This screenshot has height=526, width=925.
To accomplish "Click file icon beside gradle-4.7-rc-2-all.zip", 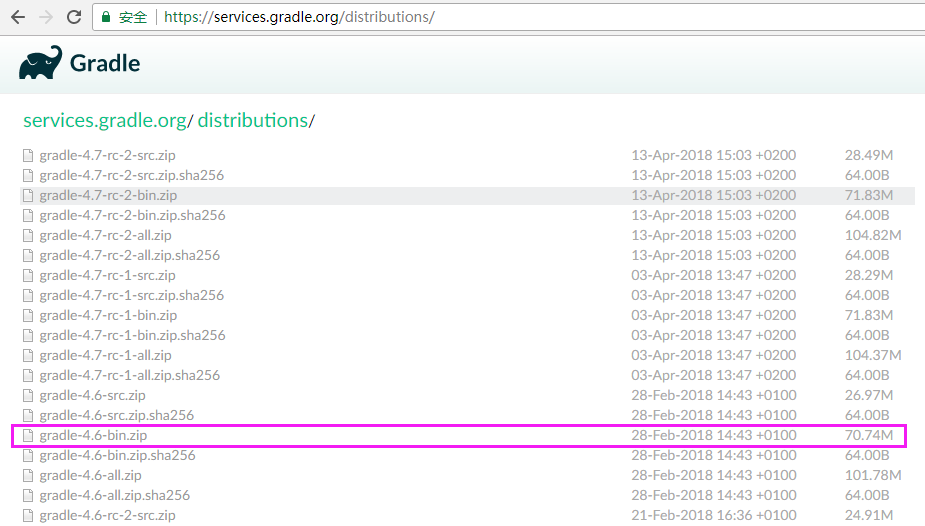I will tap(28, 235).
